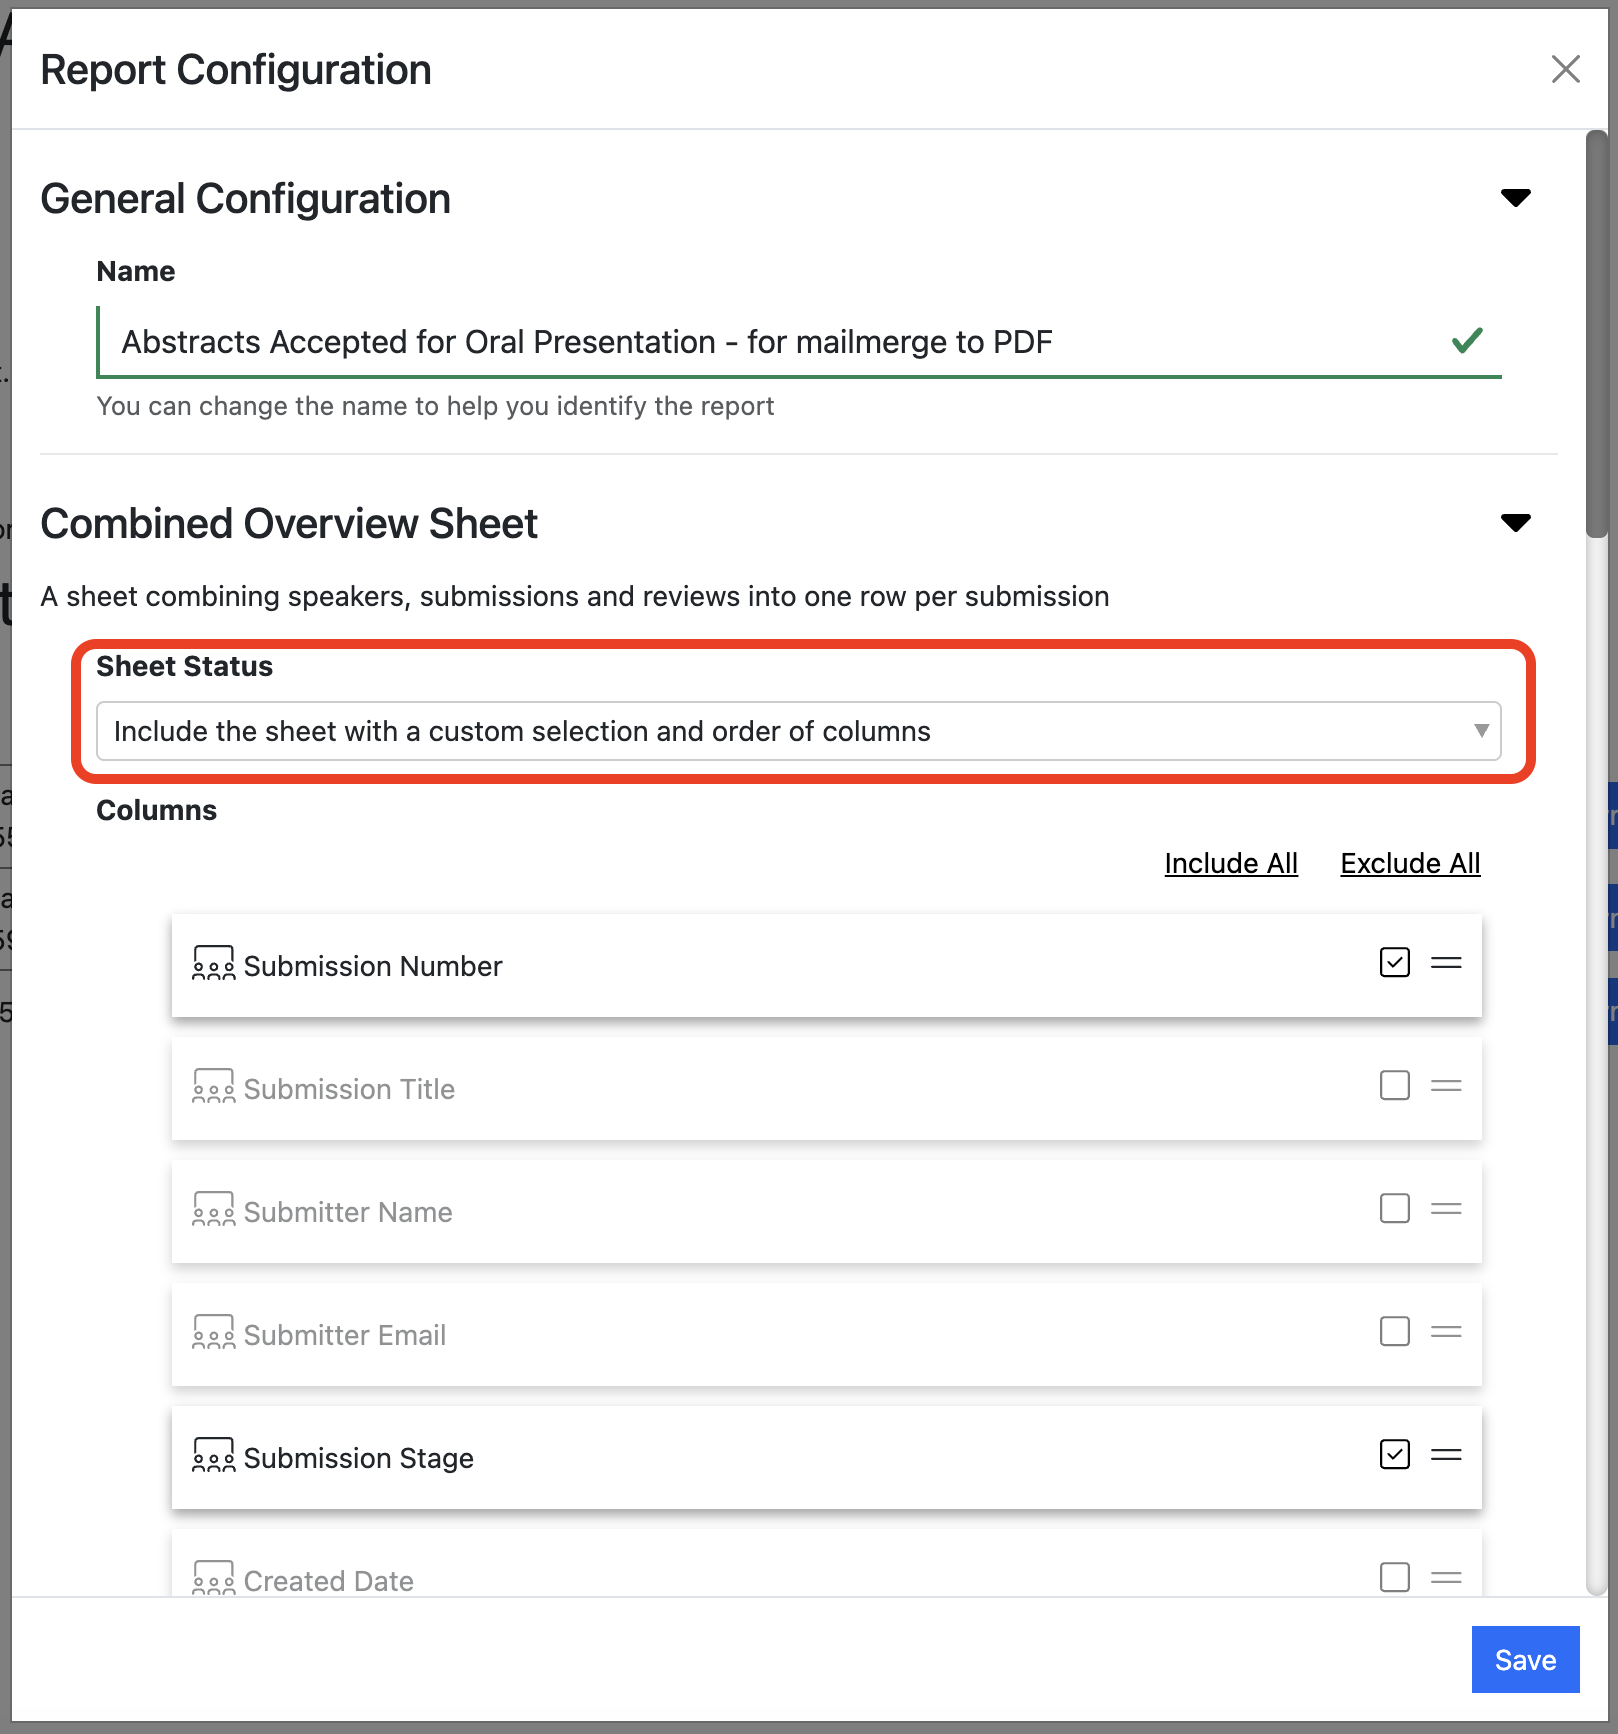
Task: Click the drag handle for Submitter Email
Action: [1445, 1332]
